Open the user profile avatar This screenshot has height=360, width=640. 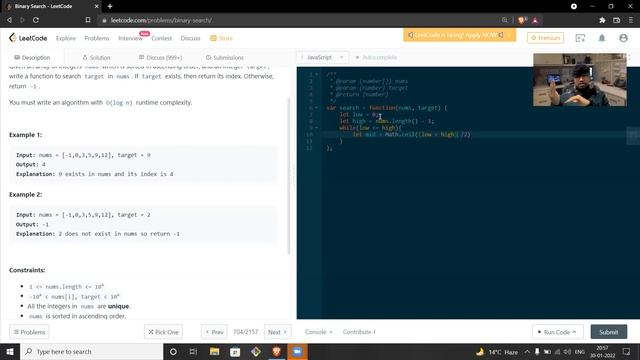point(623,38)
